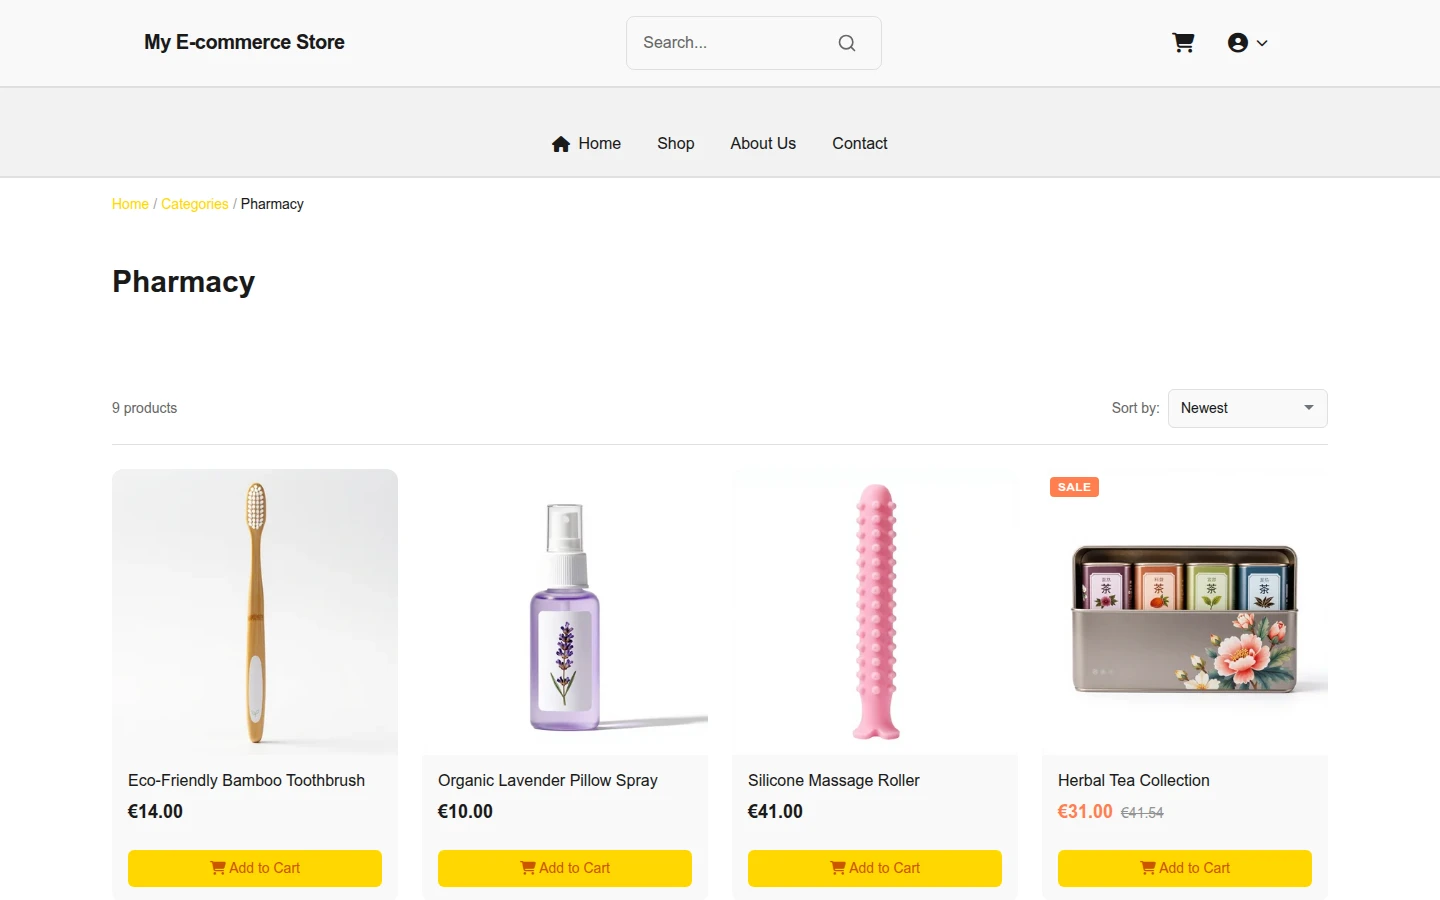The width and height of the screenshot is (1440, 900).
Task: Add Organic Lavender Pillow Spray to cart
Action: (565, 868)
